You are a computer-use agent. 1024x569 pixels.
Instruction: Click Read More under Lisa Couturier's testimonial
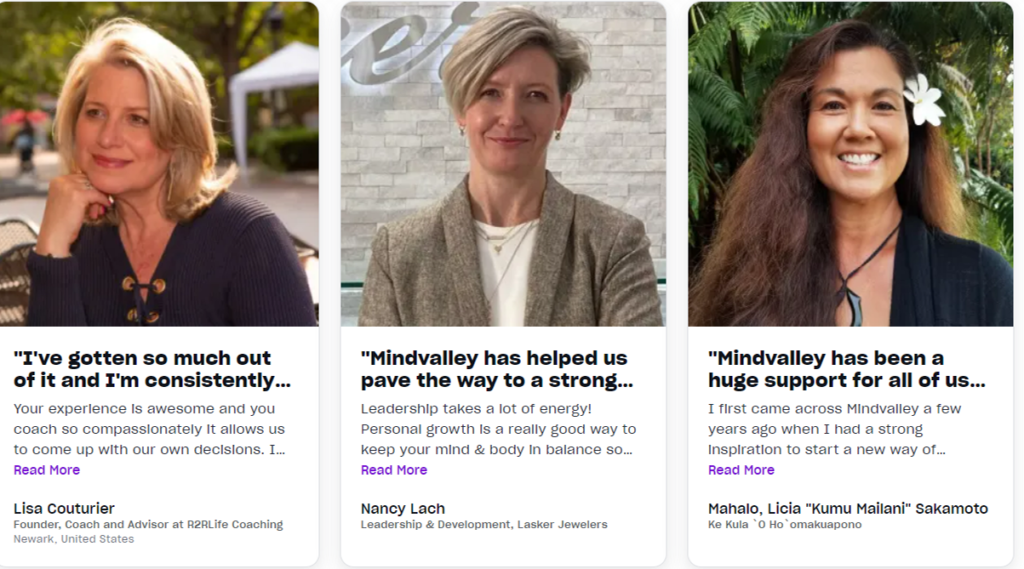pyautogui.click(x=47, y=470)
